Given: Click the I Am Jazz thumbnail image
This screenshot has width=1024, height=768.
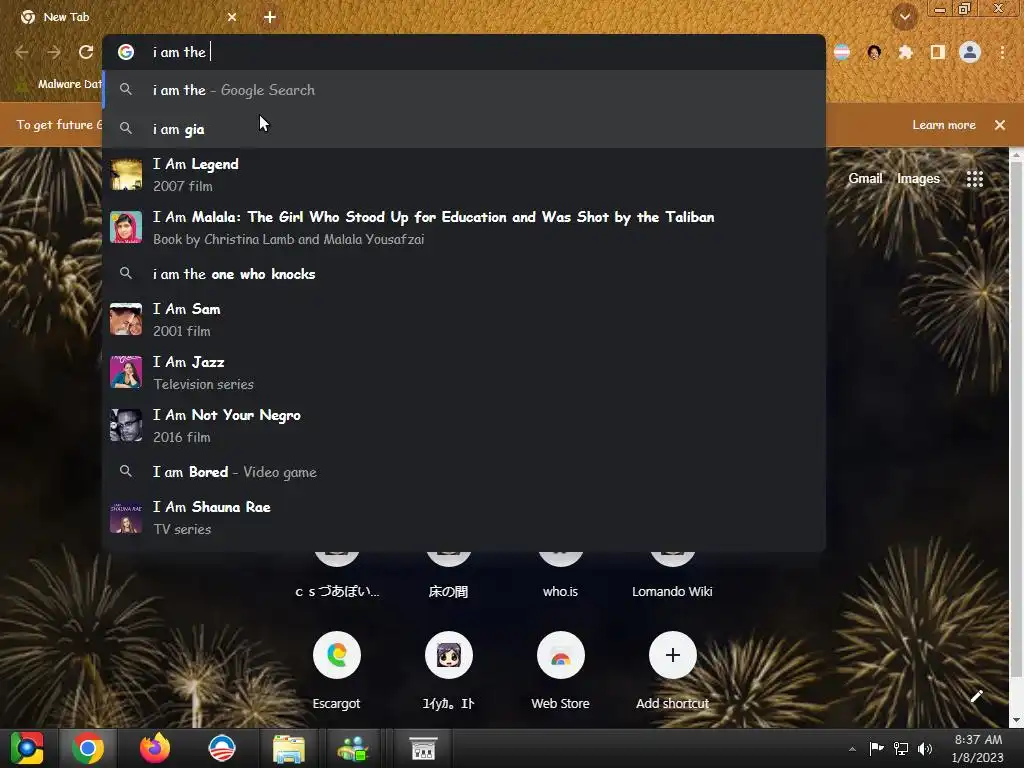Looking at the screenshot, I should coord(126,372).
